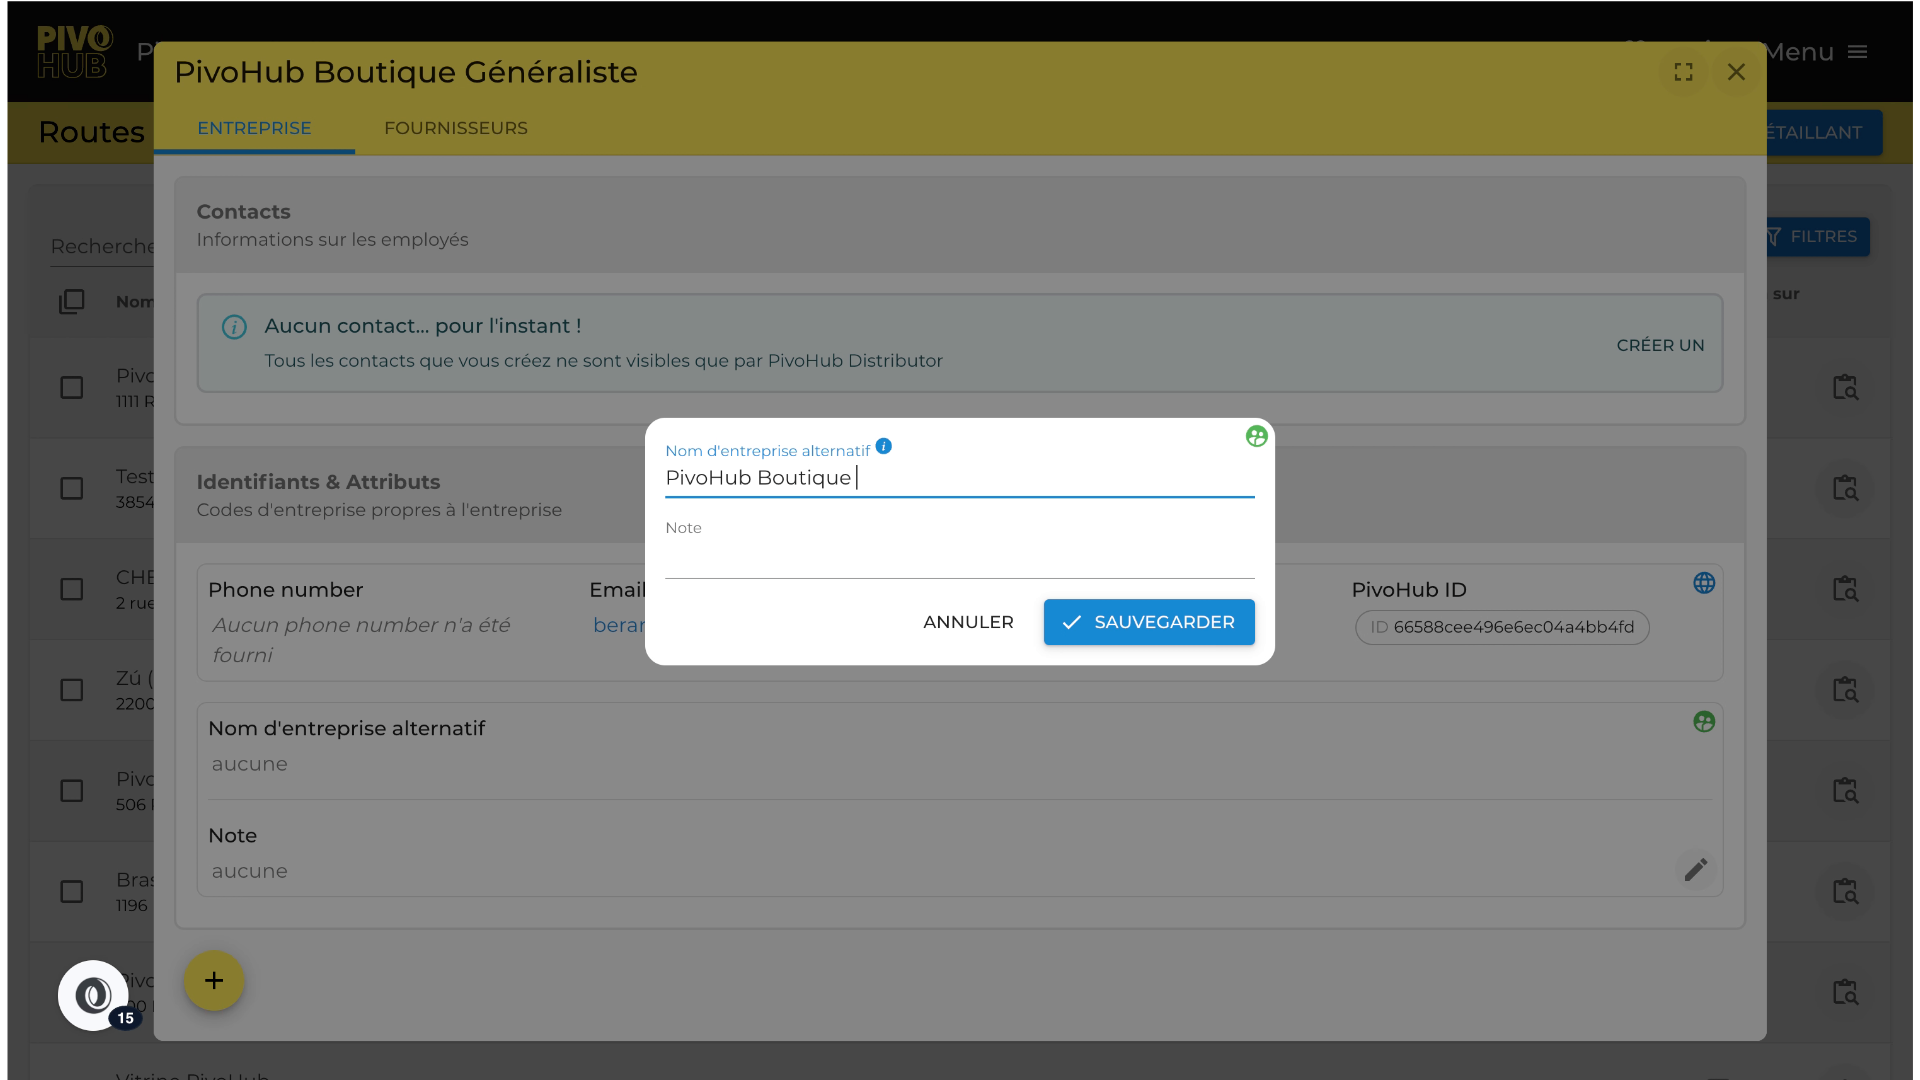Check the Zú row checkbox

pos(72,690)
